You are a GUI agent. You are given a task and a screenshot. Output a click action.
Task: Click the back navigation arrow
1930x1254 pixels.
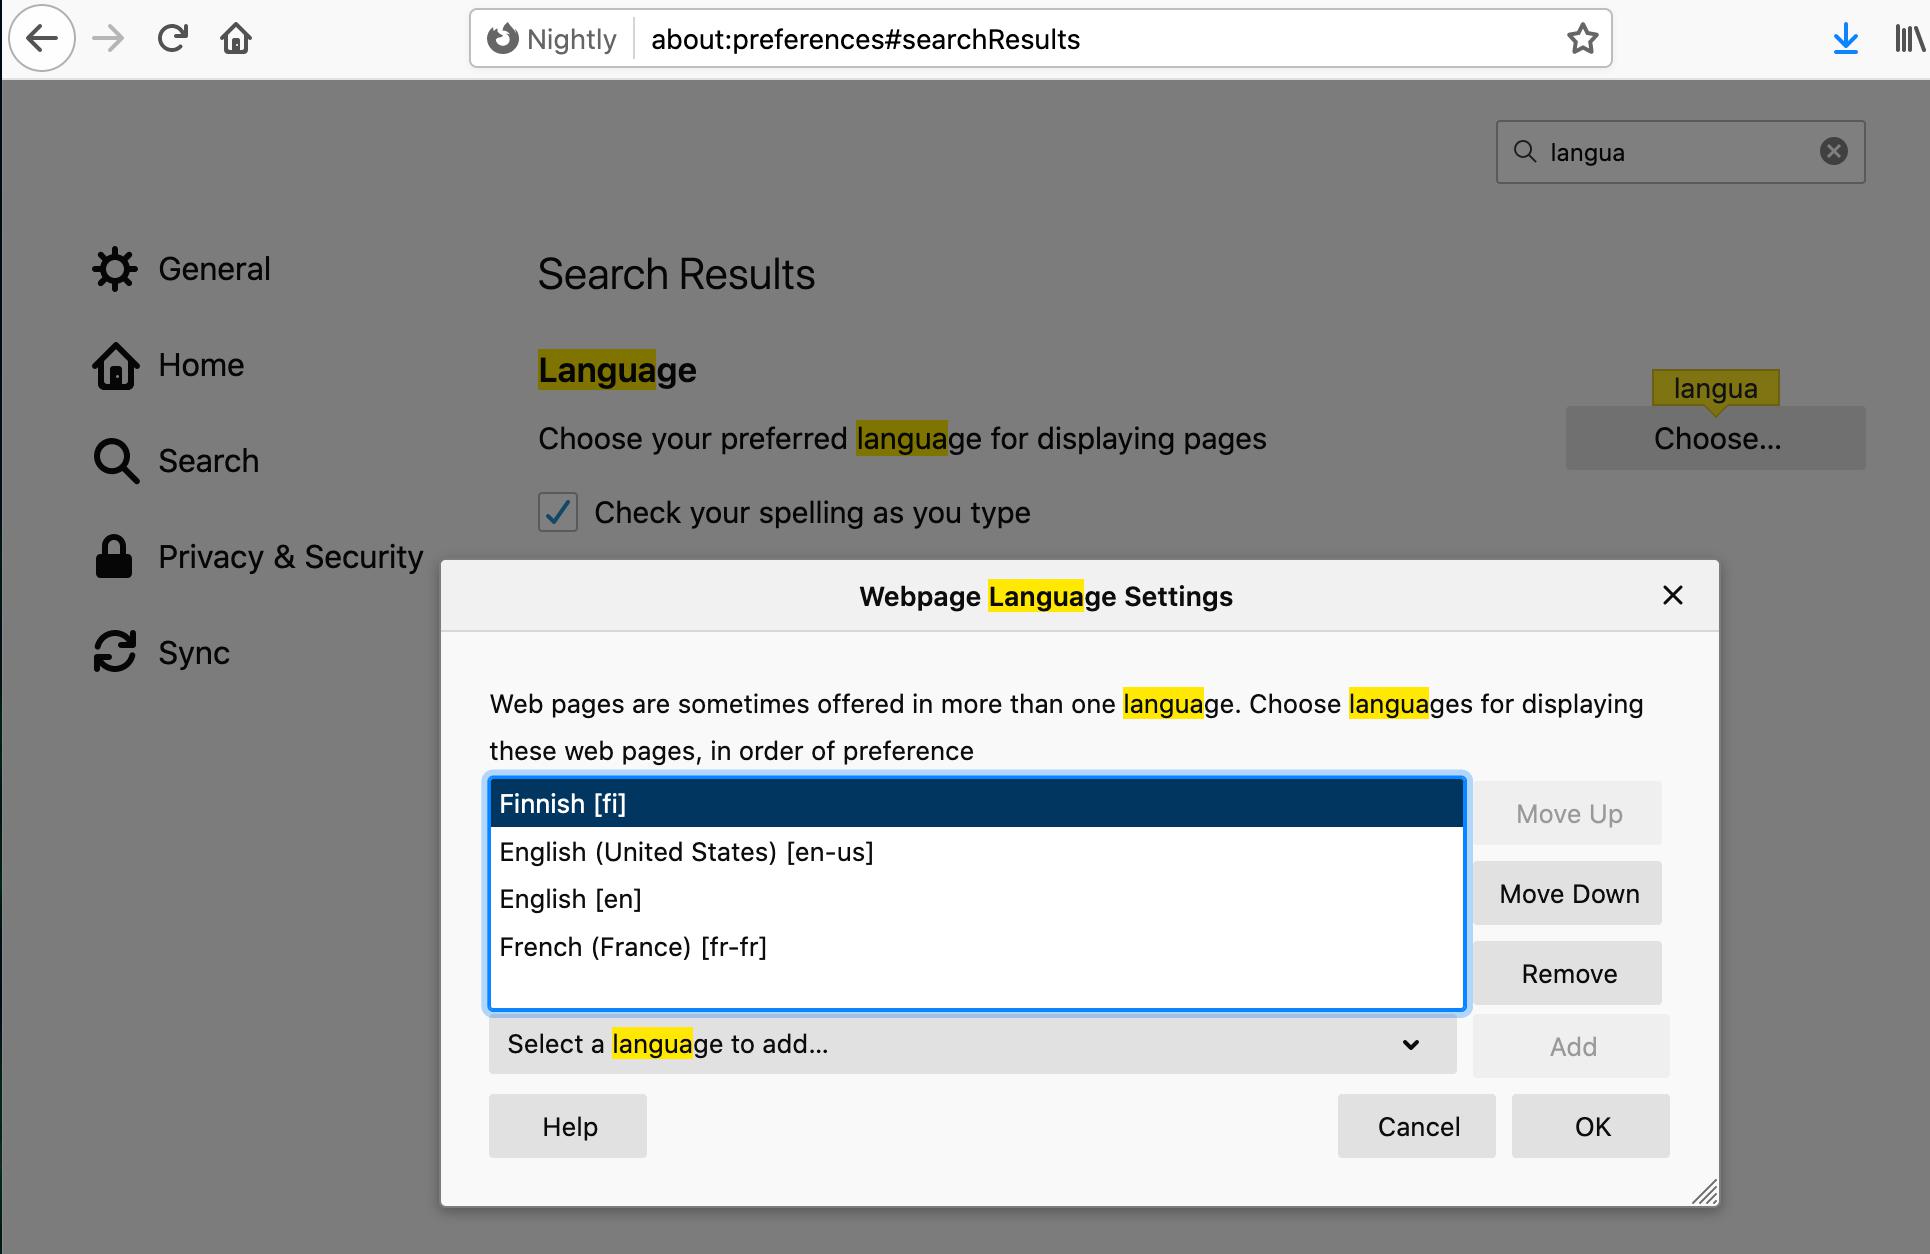pos(42,38)
